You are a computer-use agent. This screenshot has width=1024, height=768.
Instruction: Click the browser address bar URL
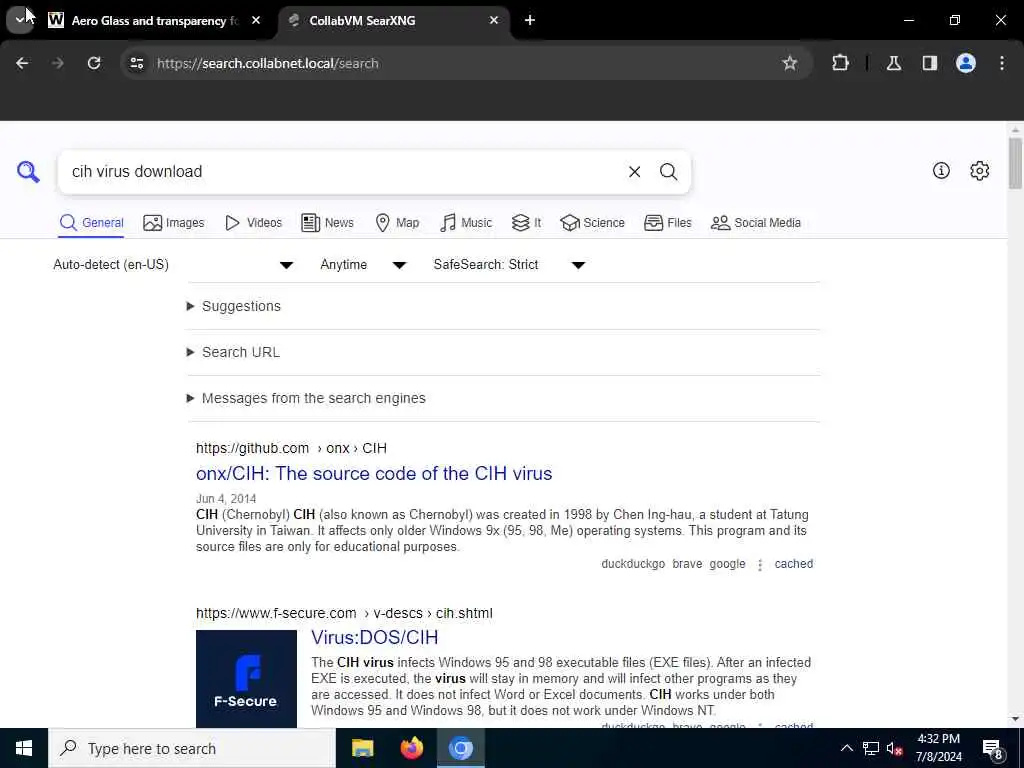click(x=268, y=63)
